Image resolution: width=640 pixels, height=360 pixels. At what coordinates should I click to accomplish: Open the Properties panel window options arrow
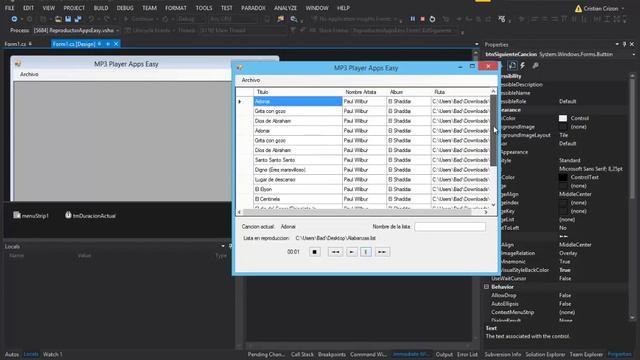click(617, 44)
